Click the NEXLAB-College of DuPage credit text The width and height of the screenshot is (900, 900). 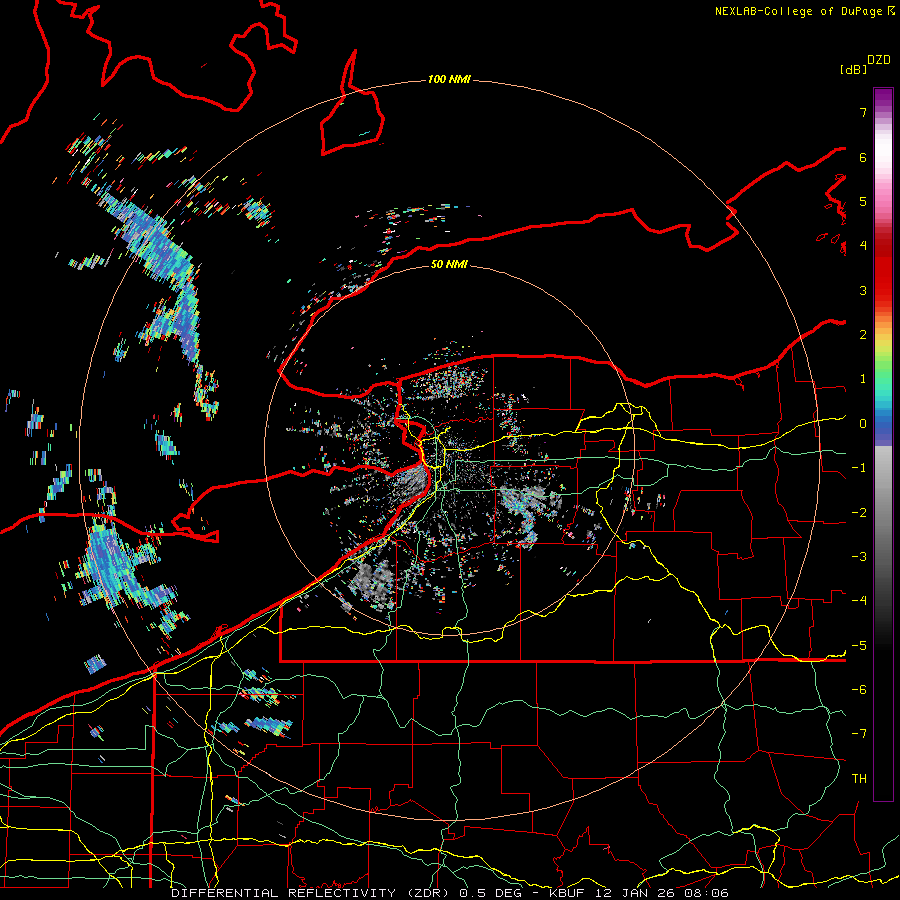click(x=800, y=11)
